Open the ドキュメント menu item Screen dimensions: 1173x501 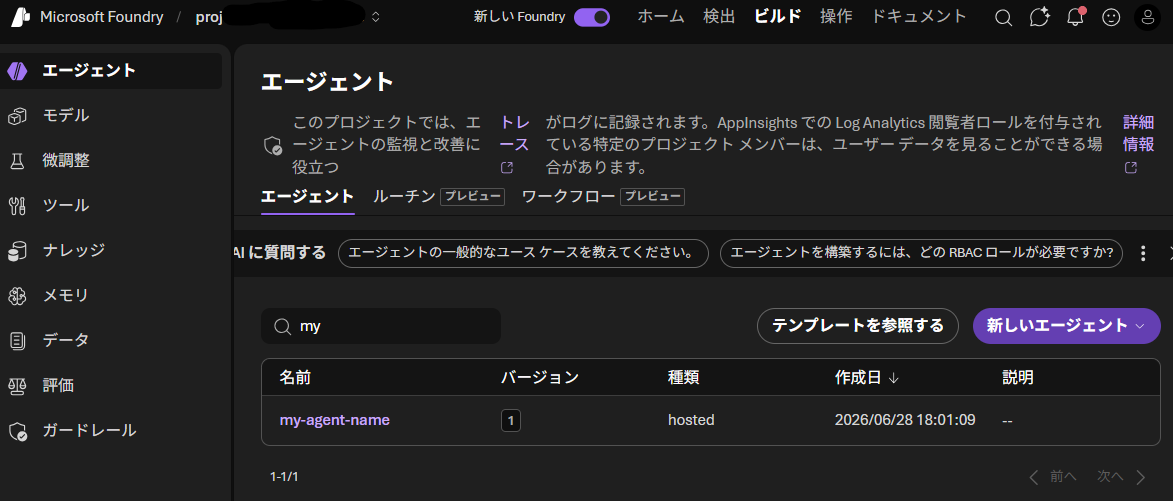point(919,16)
